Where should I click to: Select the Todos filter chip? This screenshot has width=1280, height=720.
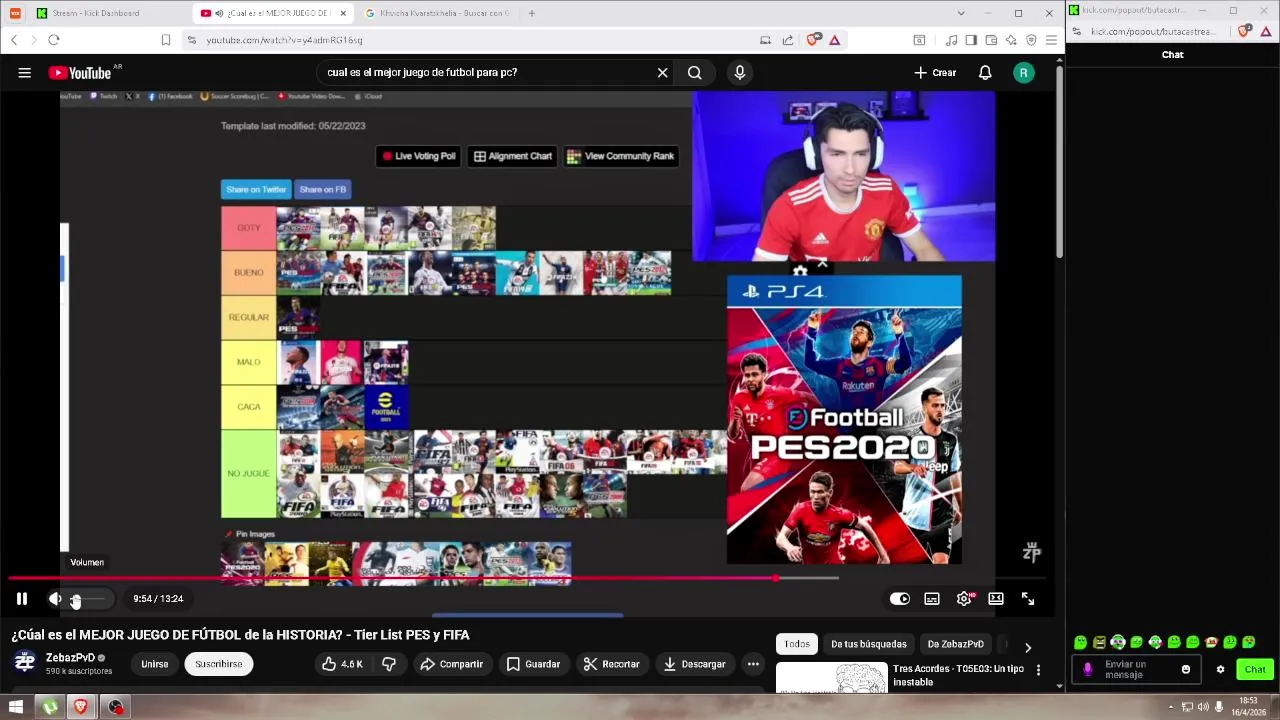pyautogui.click(x=797, y=644)
